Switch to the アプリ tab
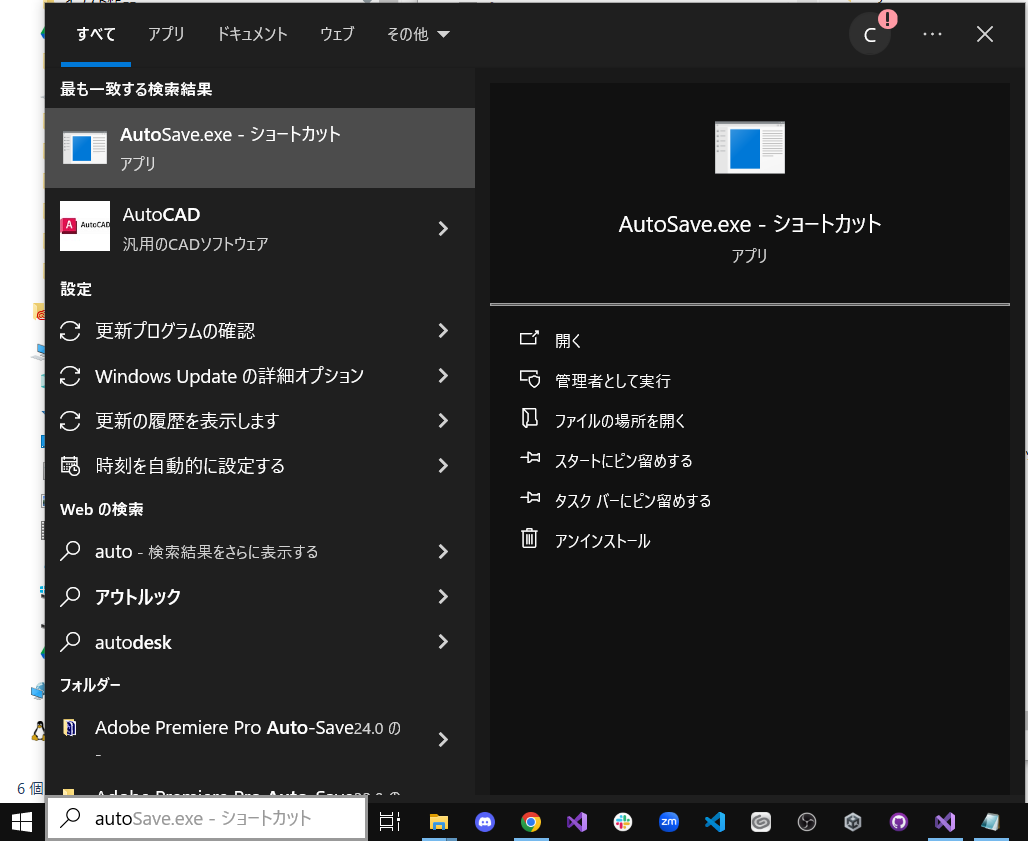The height and width of the screenshot is (841, 1028). point(166,34)
